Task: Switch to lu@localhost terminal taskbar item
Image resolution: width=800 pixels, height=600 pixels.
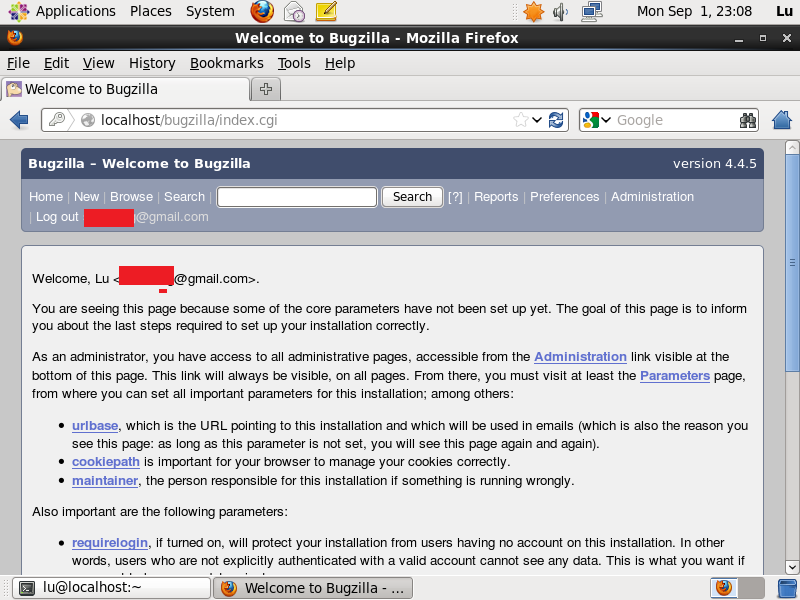Action: pyautogui.click(x=111, y=588)
